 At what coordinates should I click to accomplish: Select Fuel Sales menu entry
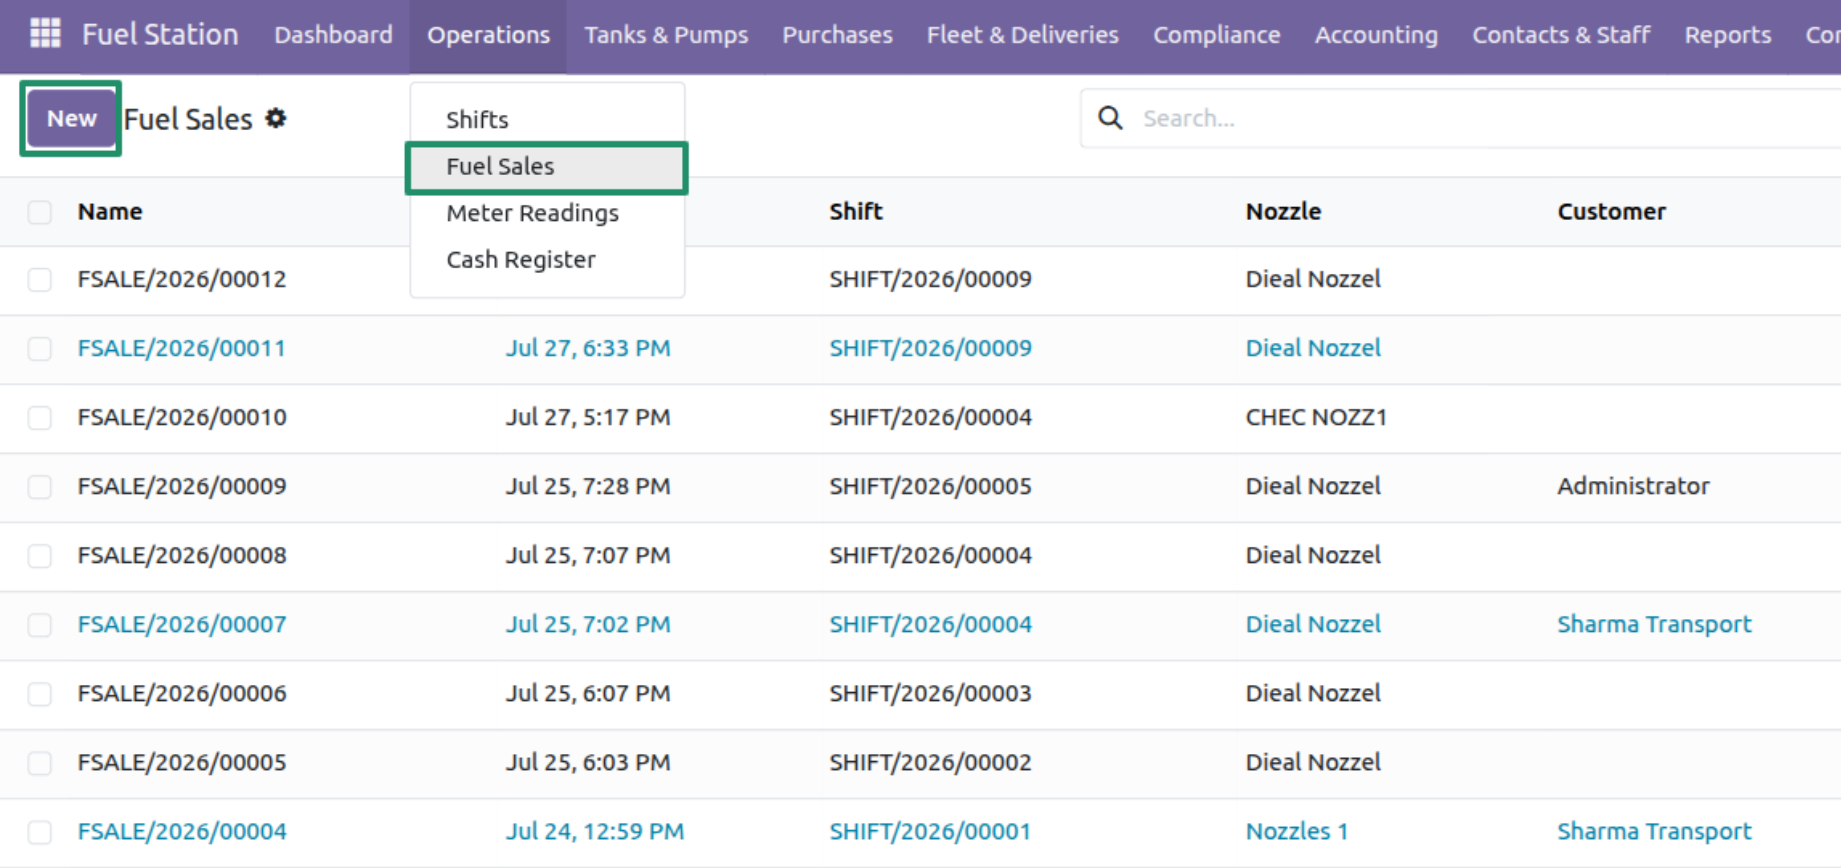[x=547, y=167]
